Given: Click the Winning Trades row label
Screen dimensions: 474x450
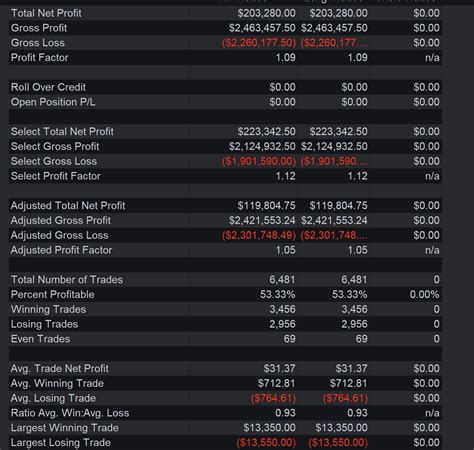Looking at the screenshot, I should pyautogui.click(x=48, y=309).
